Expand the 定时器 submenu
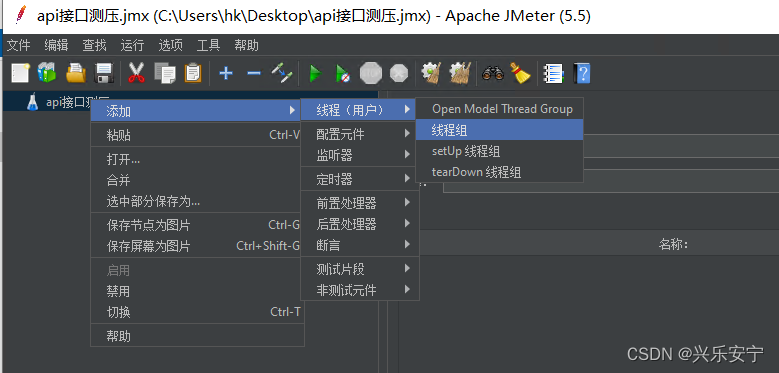This screenshot has height=373, width=779. click(x=359, y=179)
